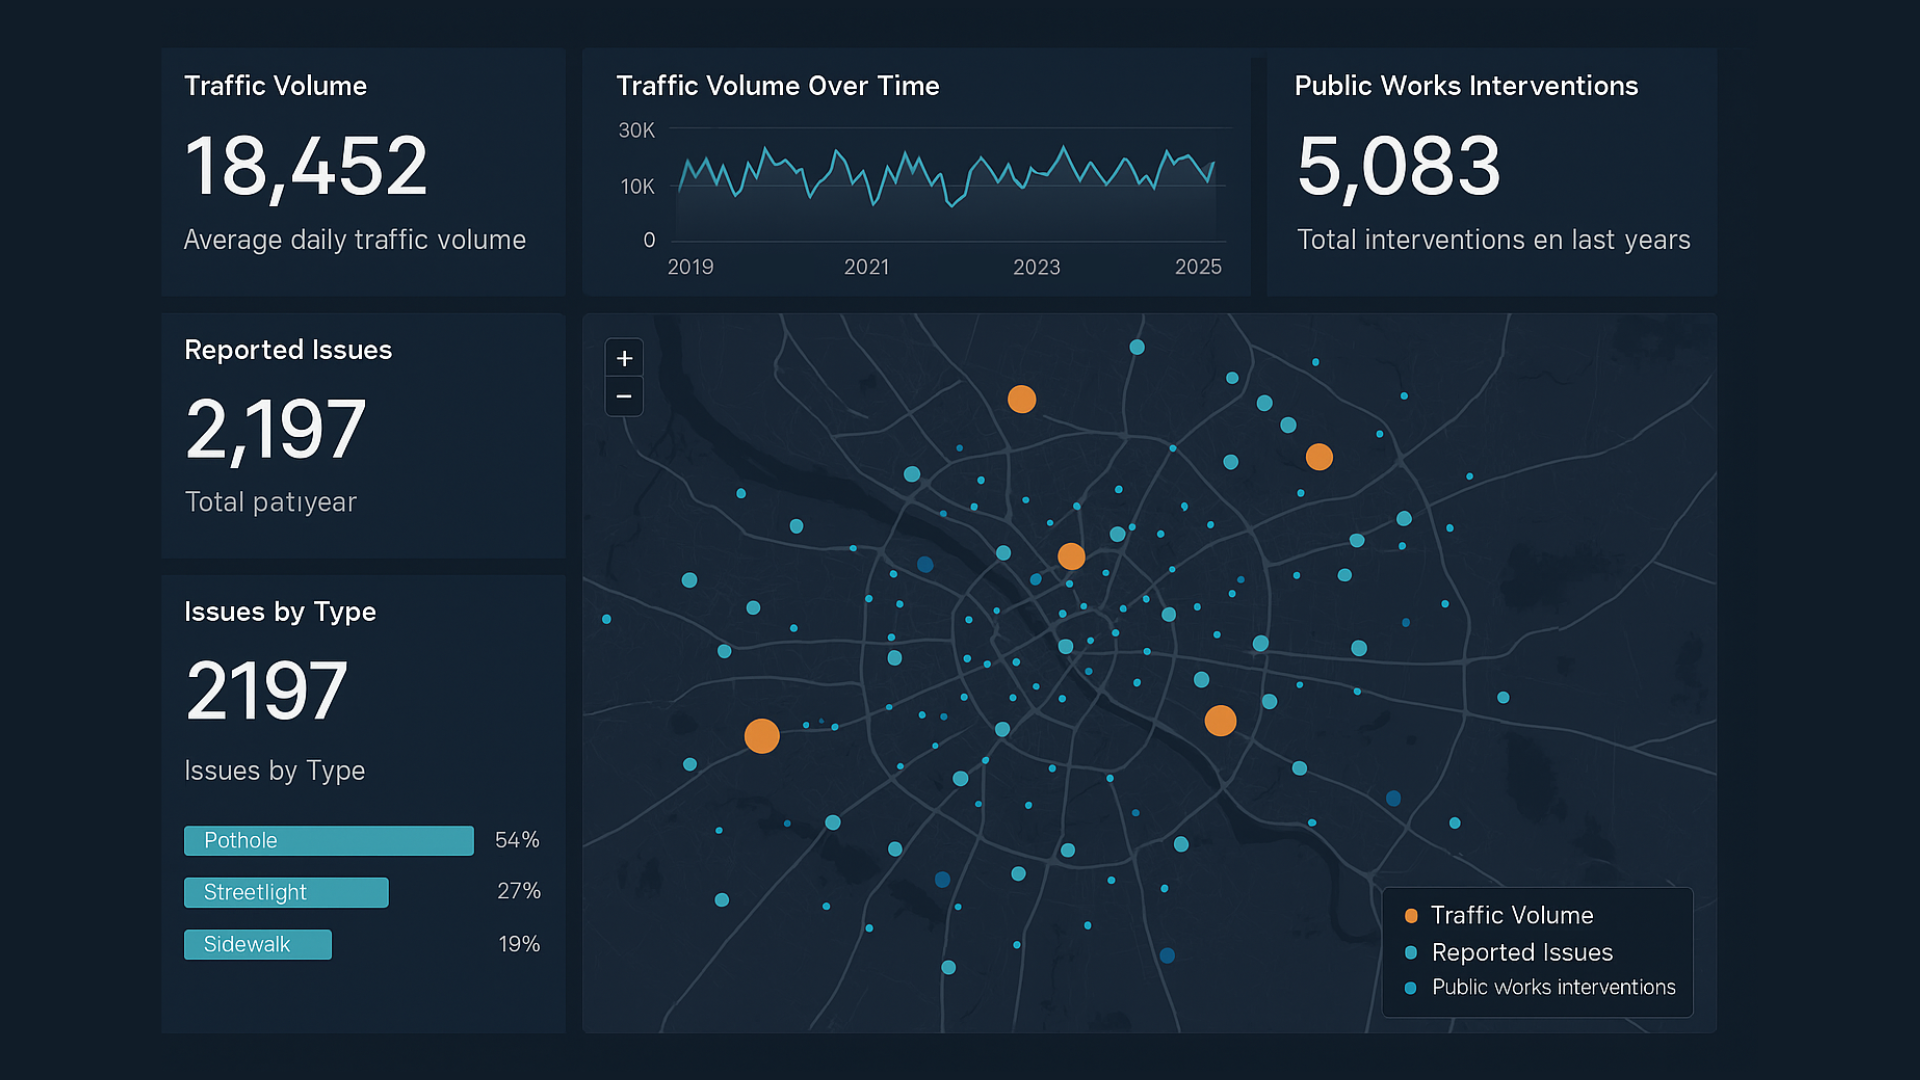Open the Traffic Volume 18,452 card

363,171
